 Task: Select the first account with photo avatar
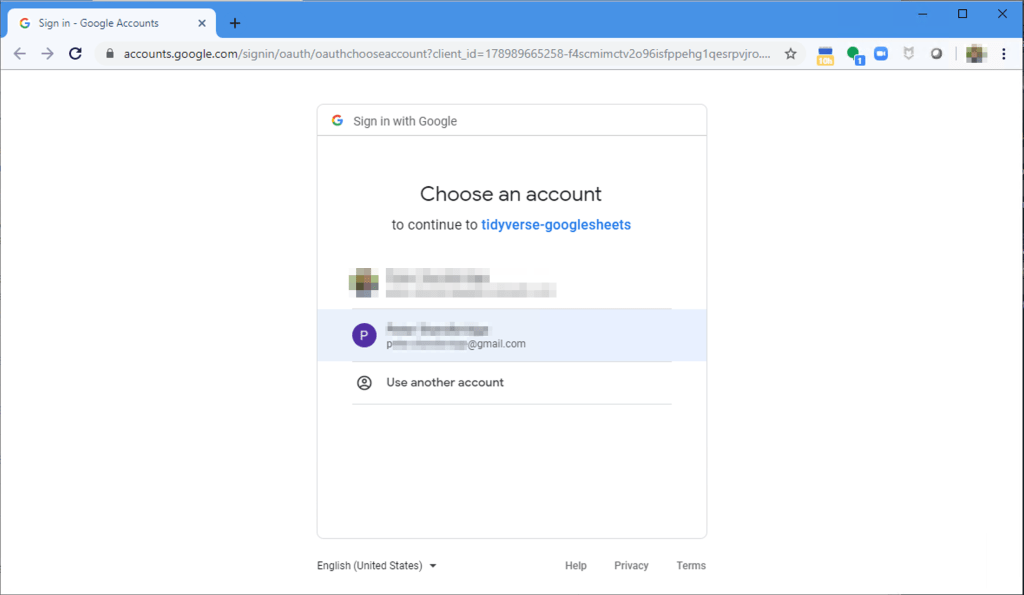click(x=511, y=283)
